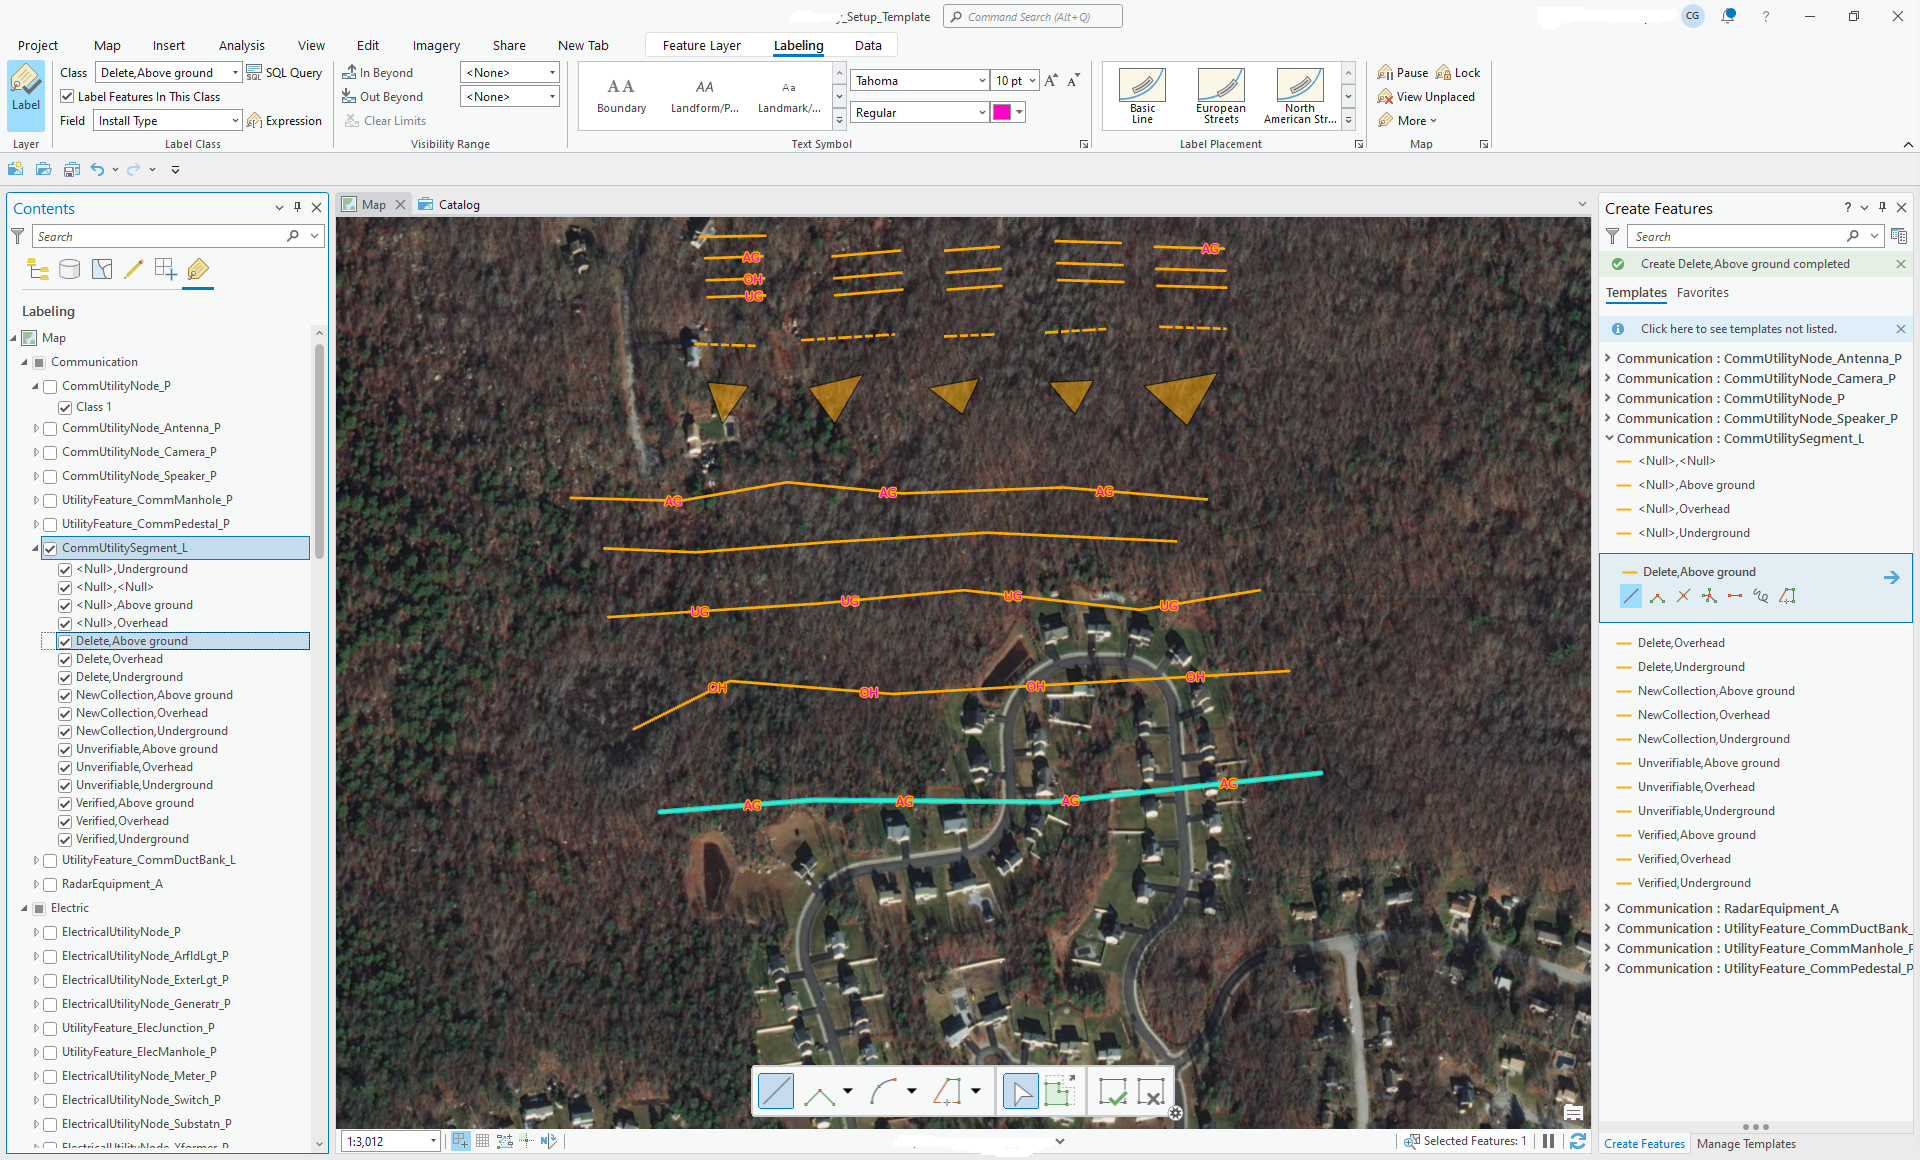Click the magenta text color swatch
Viewport: 1920px width, 1160px height.
tap(1001, 113)
